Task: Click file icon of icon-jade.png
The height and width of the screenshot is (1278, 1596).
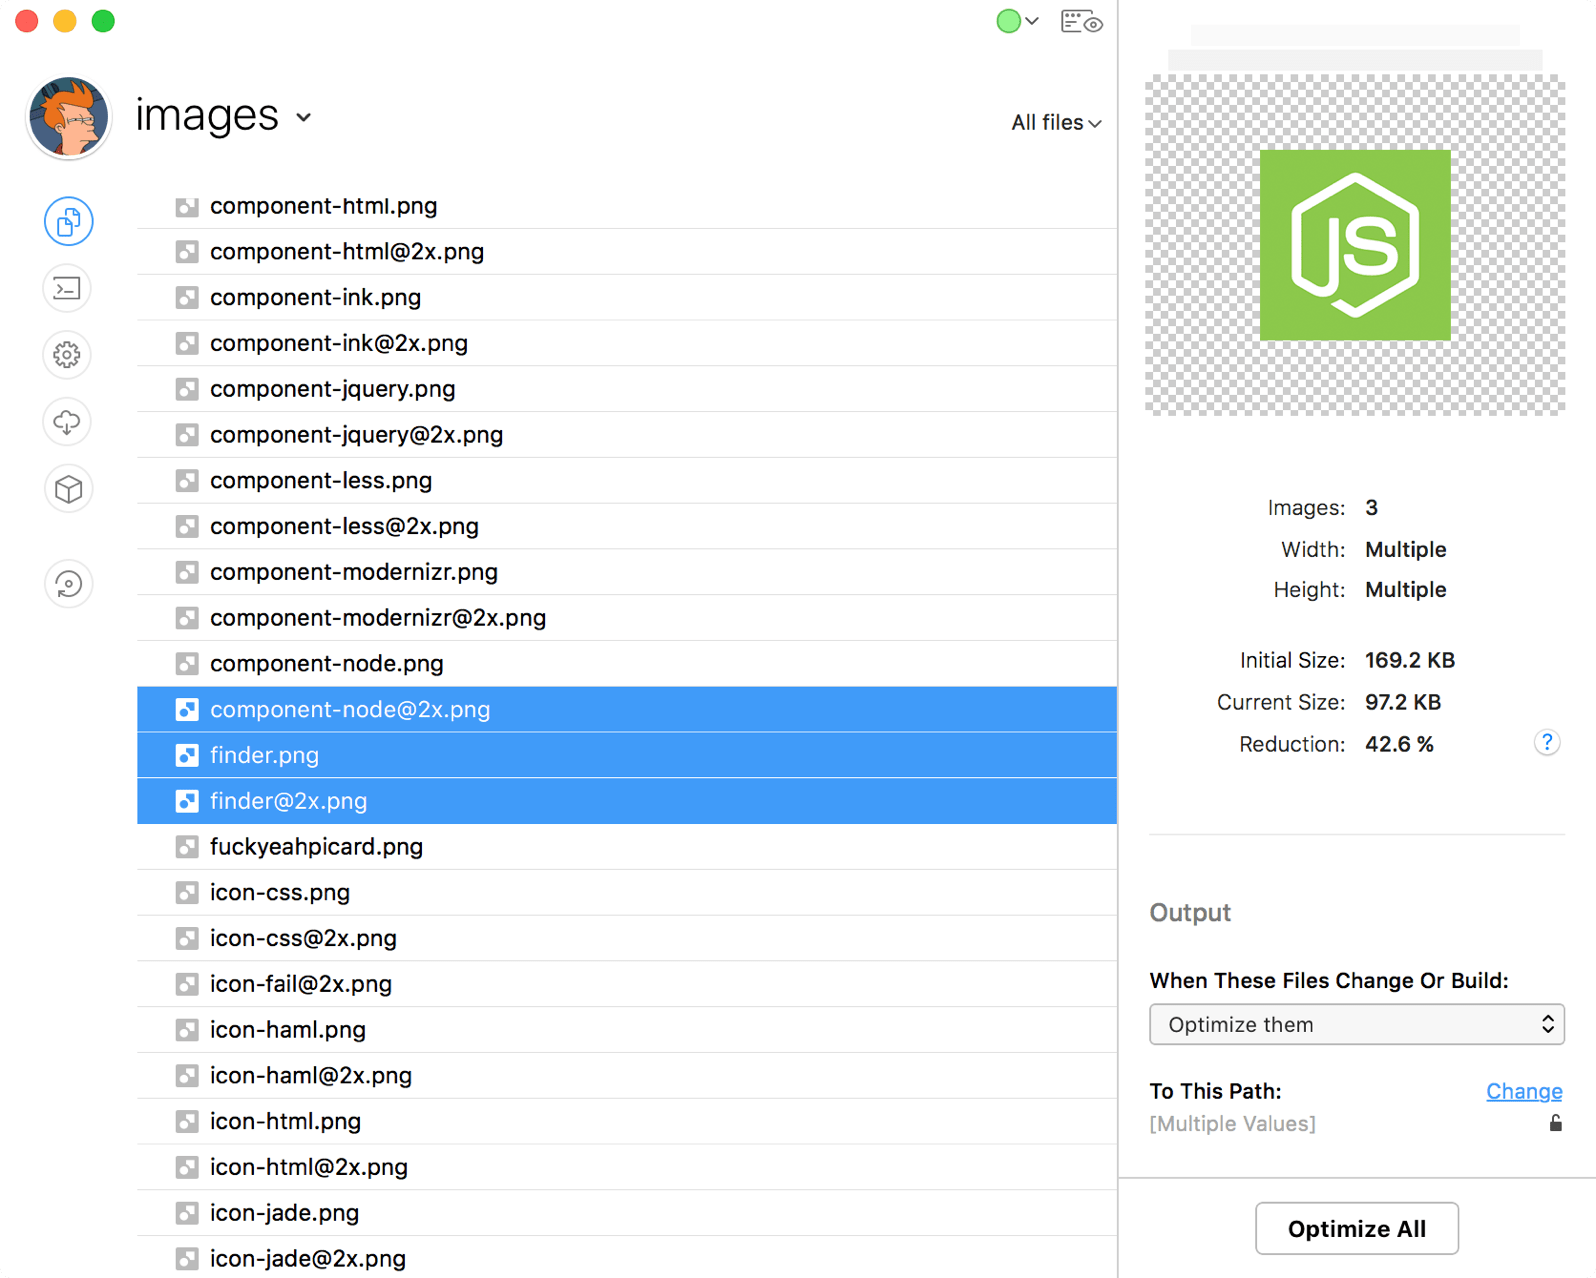Action: pyautogui.click(x=187, y=1214)
